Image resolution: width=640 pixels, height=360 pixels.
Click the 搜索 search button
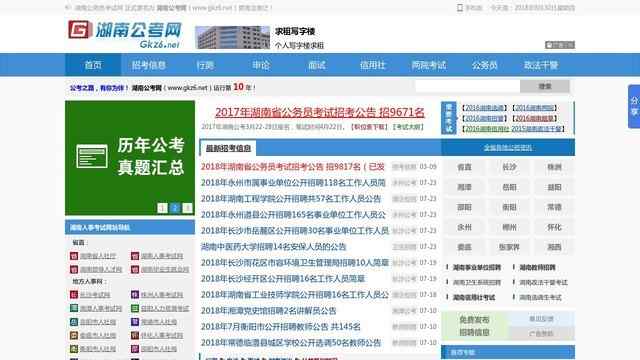545,86
